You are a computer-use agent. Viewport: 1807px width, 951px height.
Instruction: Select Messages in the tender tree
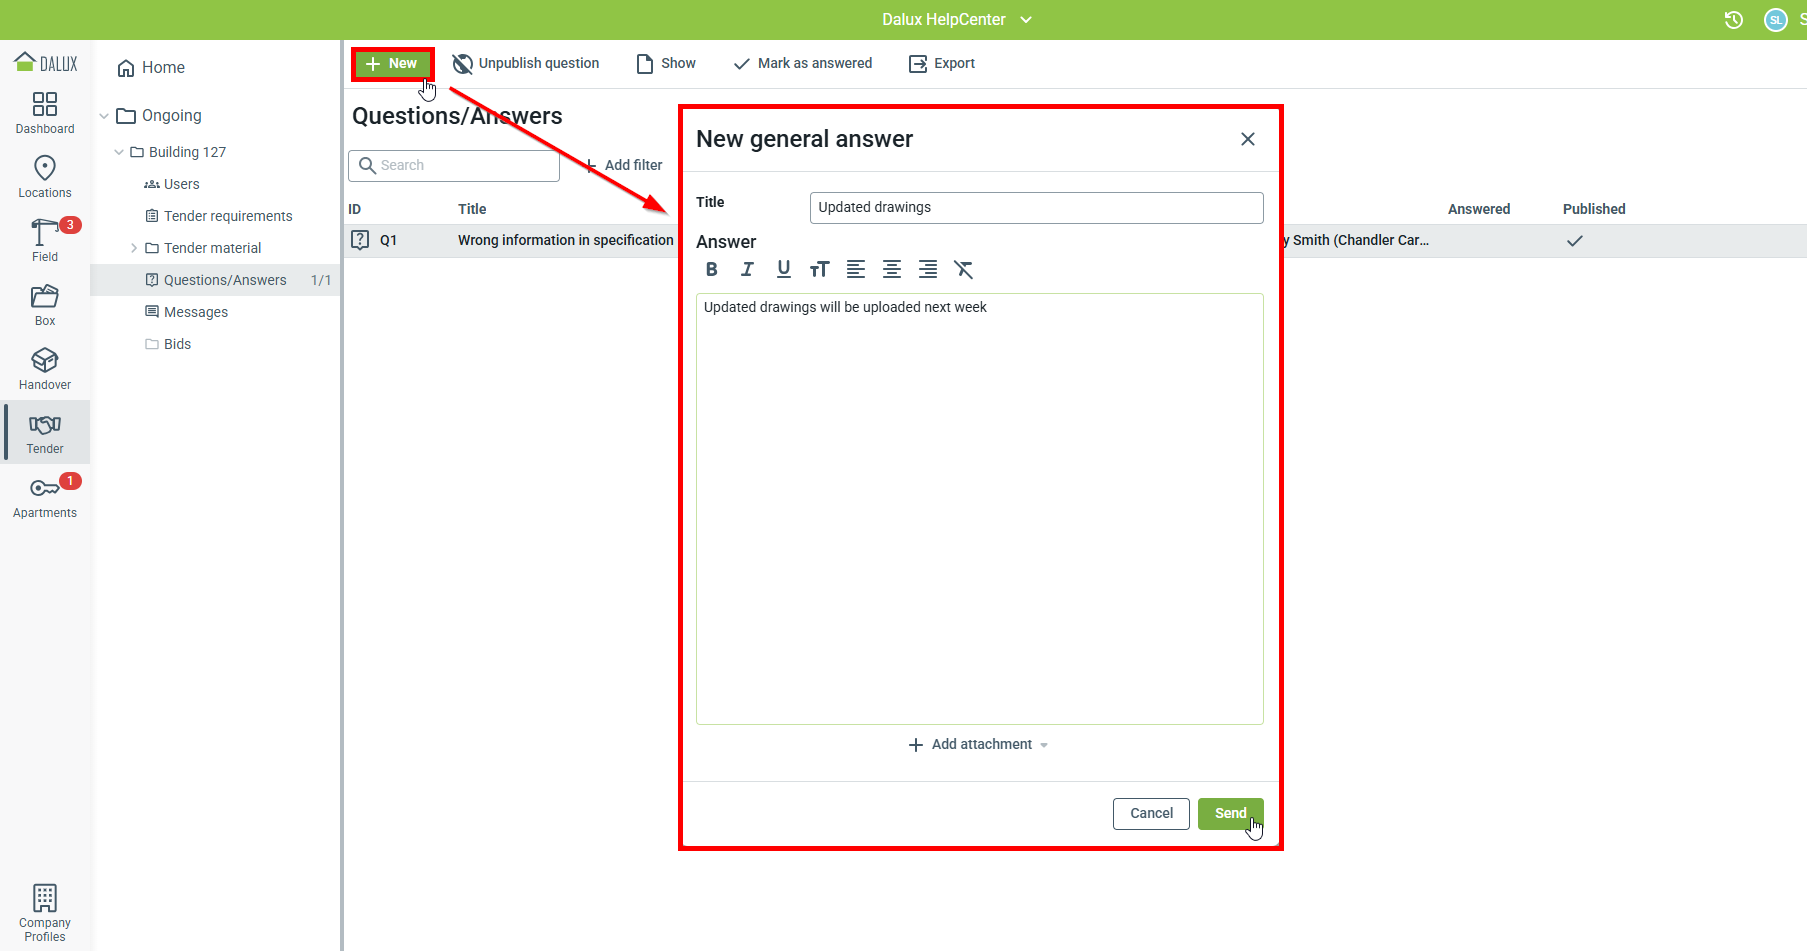(196, 312)
